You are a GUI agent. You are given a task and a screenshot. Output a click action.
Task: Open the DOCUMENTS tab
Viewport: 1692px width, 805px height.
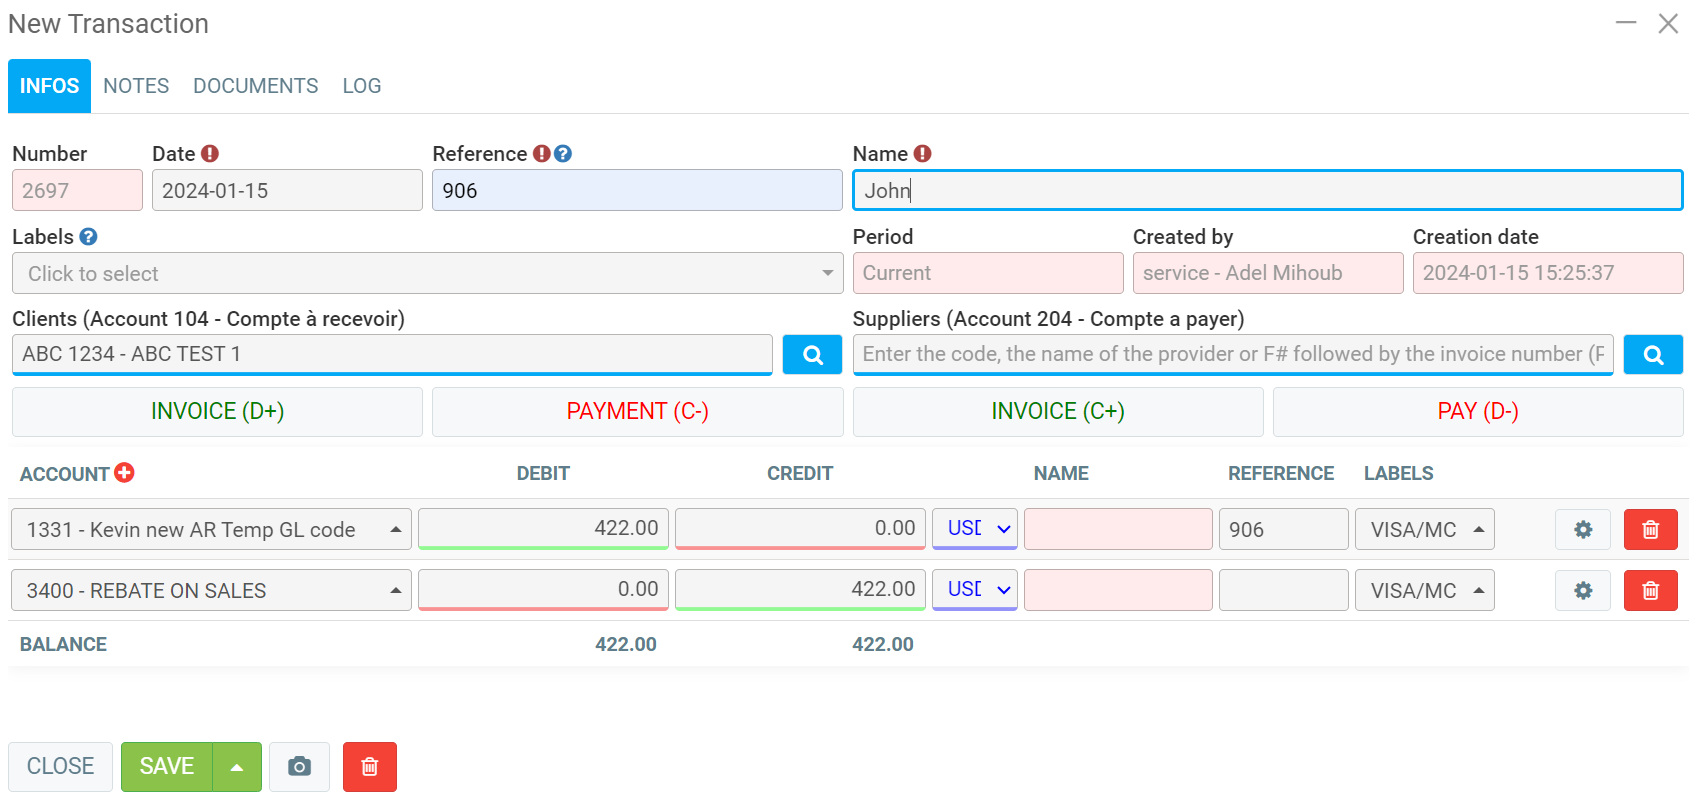coord(255,86)
